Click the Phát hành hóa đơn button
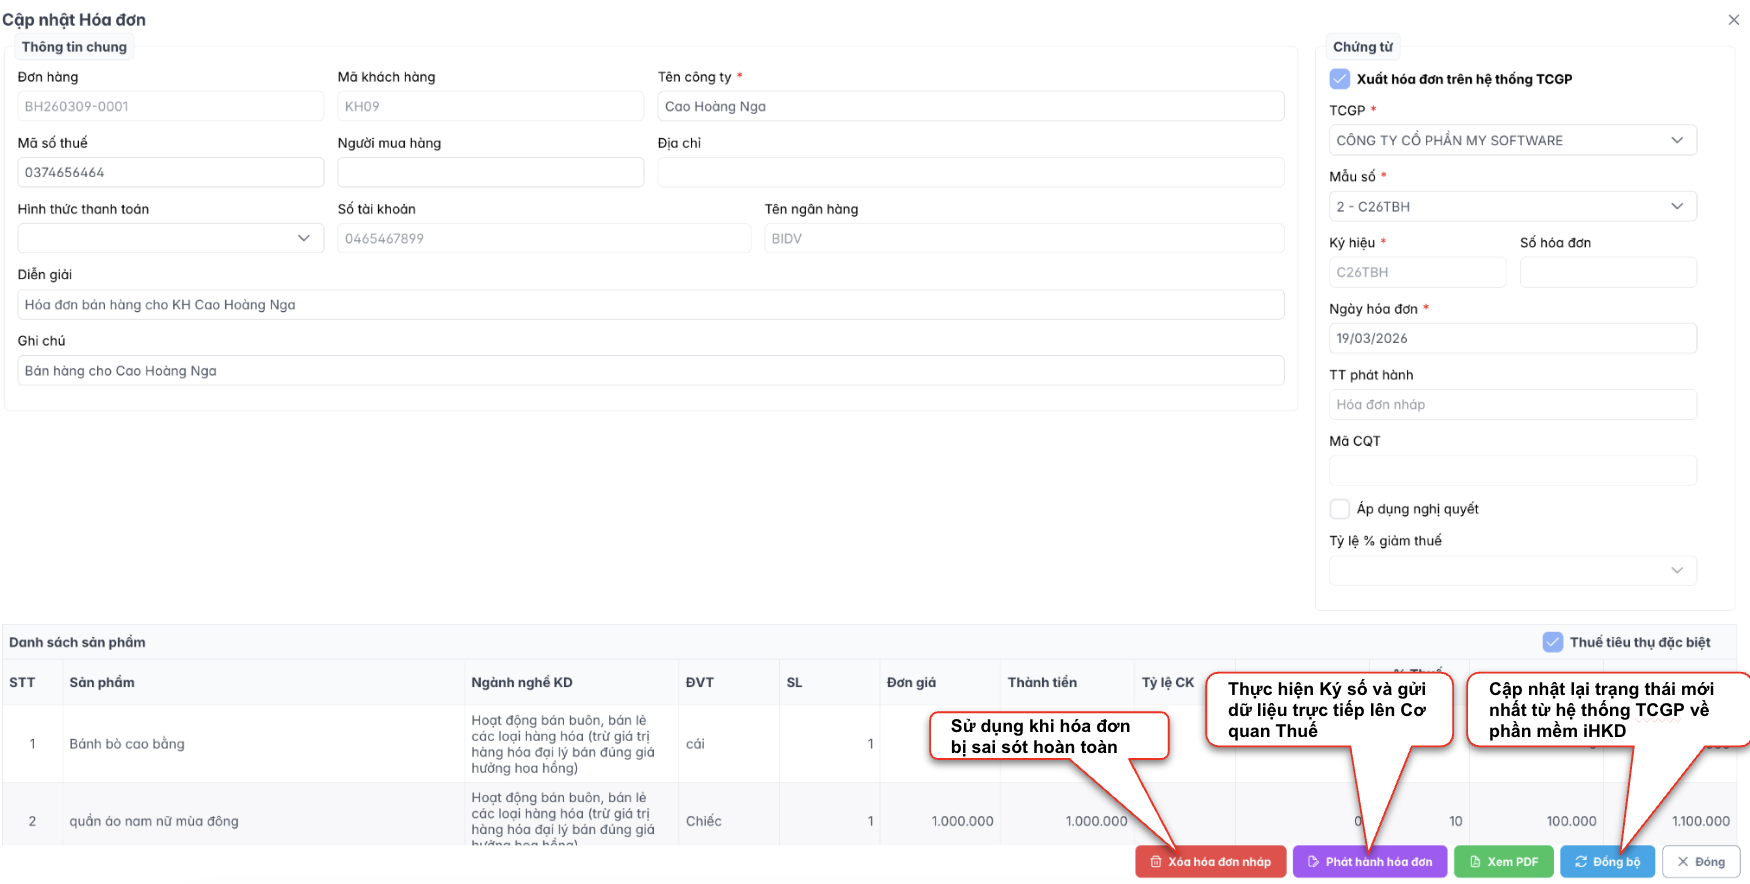 click(1369, 862)
